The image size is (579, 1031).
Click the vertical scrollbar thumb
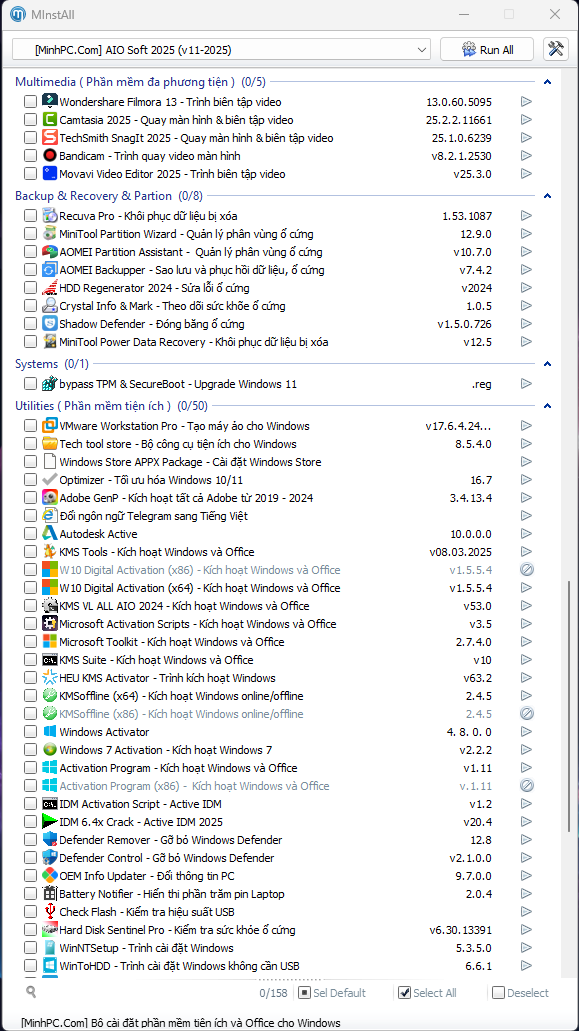tap(569, 775)
